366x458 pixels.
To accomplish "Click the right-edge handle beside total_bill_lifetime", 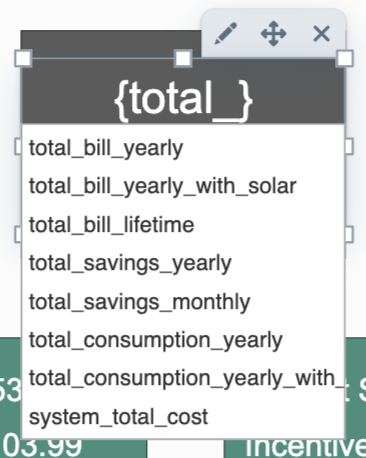I will pyautogui.click(x=349, y=234).
